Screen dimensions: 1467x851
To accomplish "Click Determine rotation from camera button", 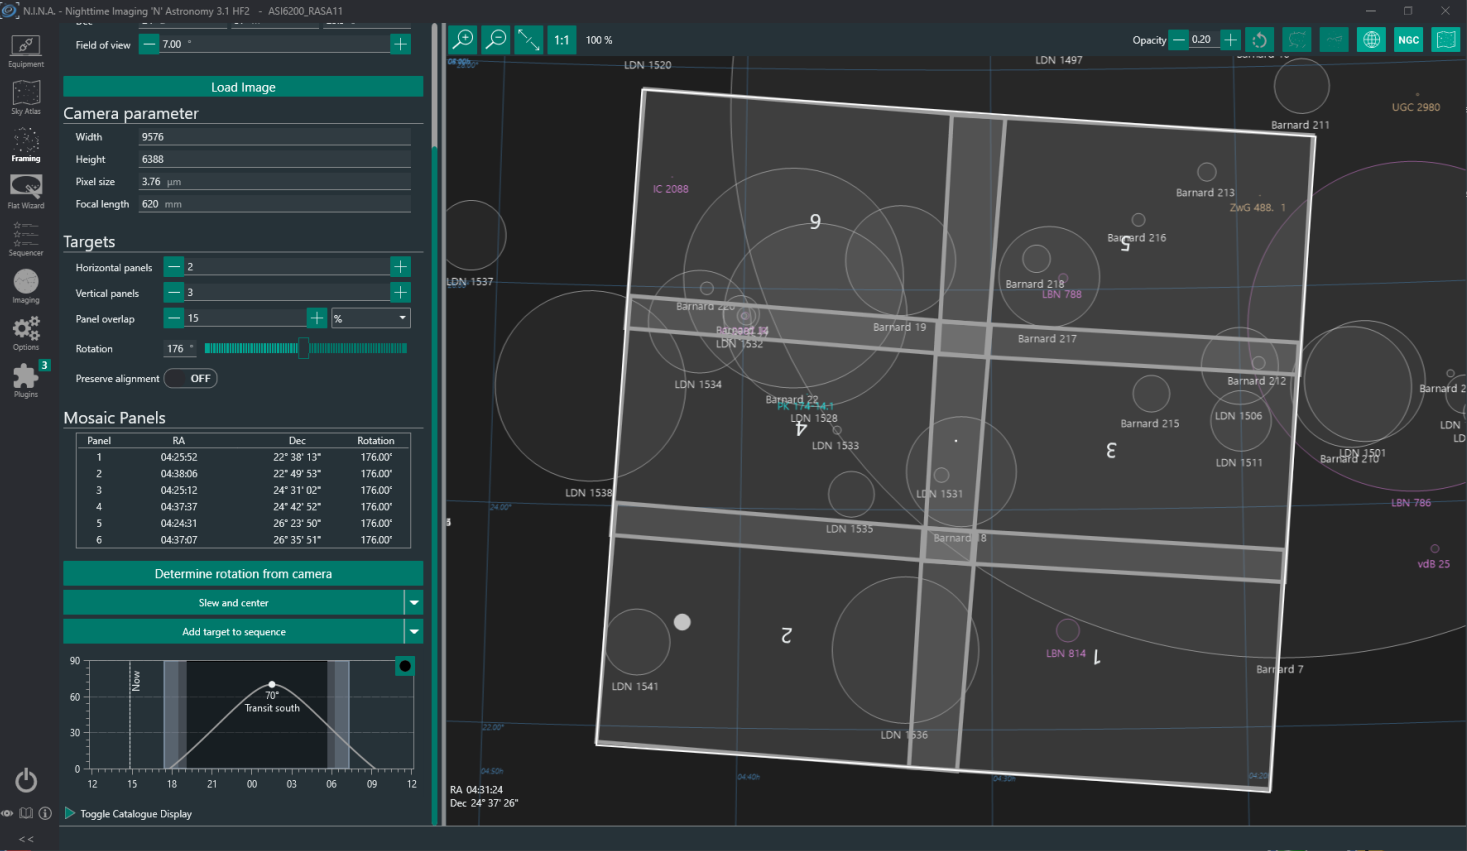I will [243, 574].
